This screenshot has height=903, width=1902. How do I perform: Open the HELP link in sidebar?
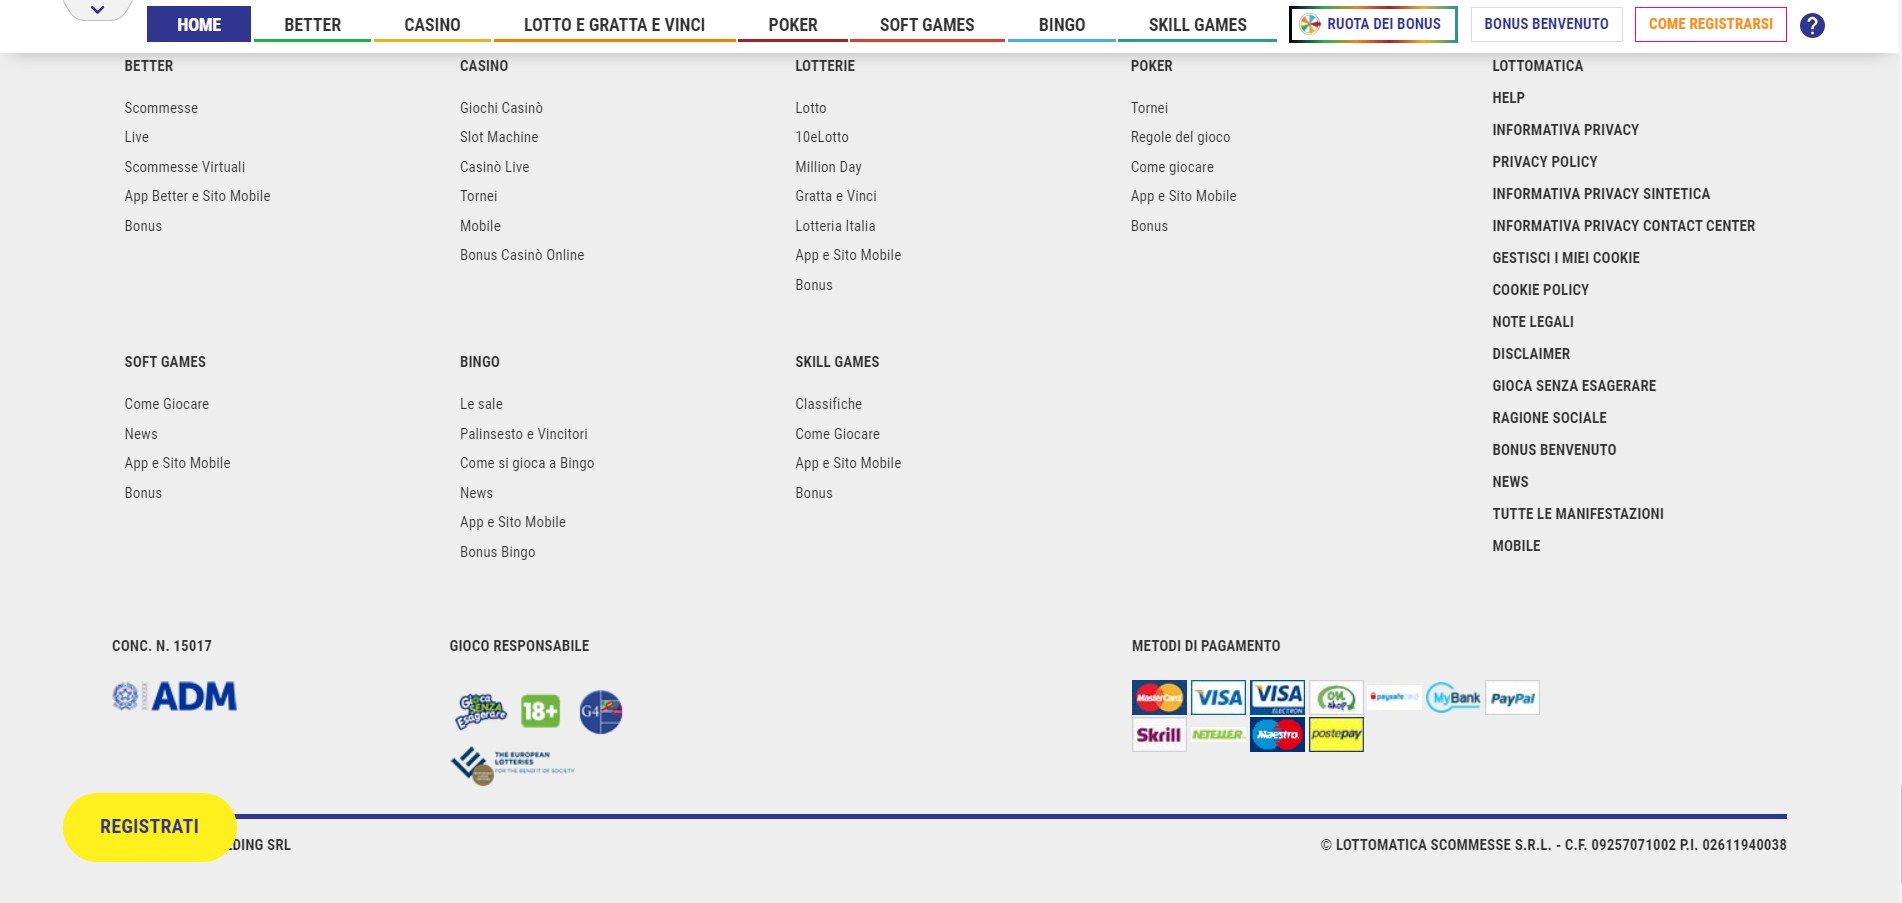pos(1508,98)
